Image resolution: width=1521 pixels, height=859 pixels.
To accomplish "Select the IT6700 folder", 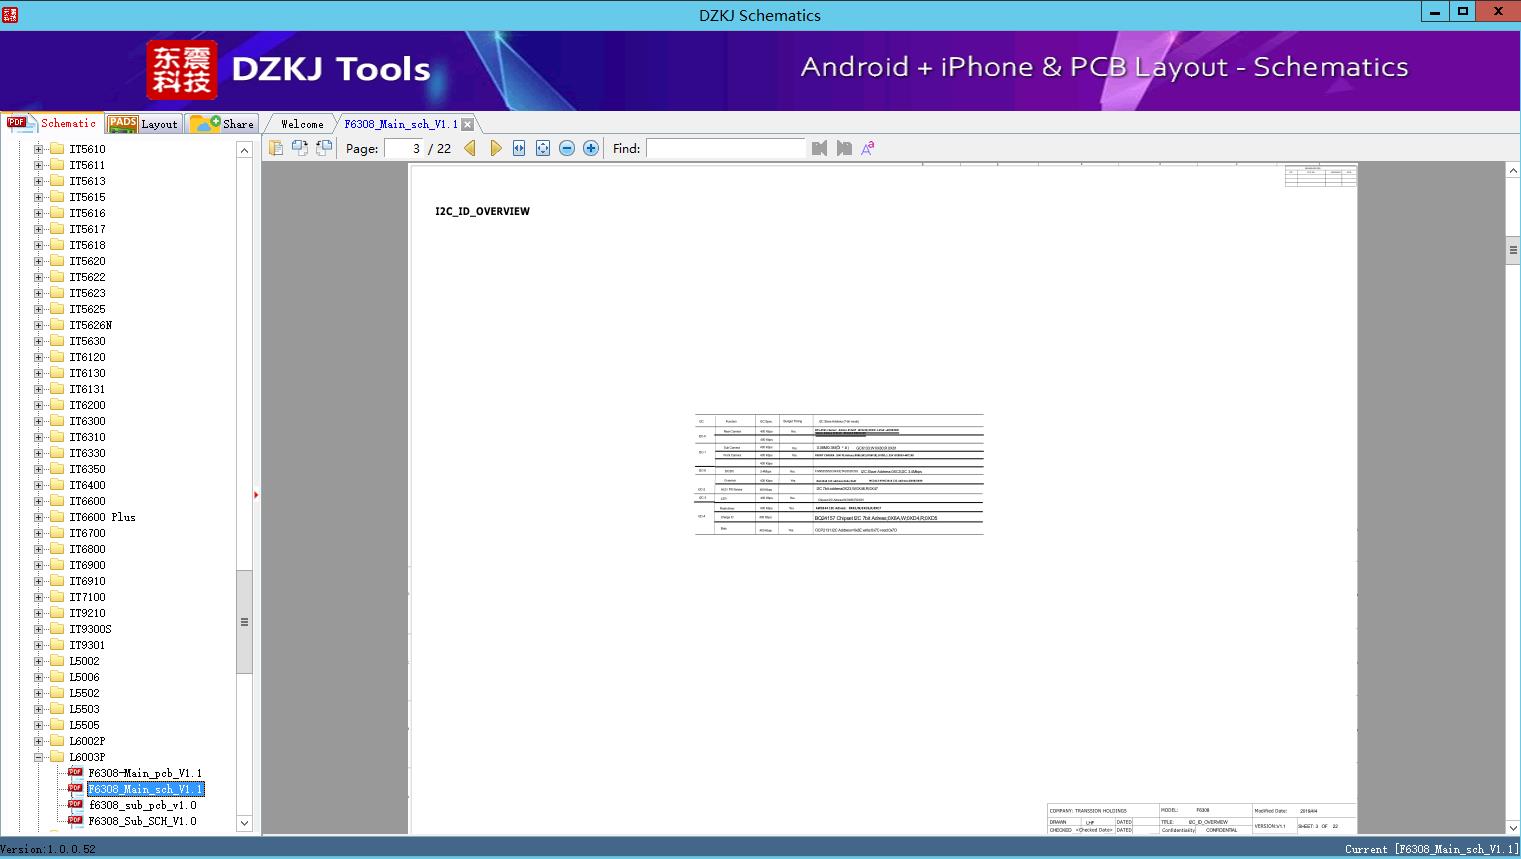I will pyautogui.click(x=87, y=533).
